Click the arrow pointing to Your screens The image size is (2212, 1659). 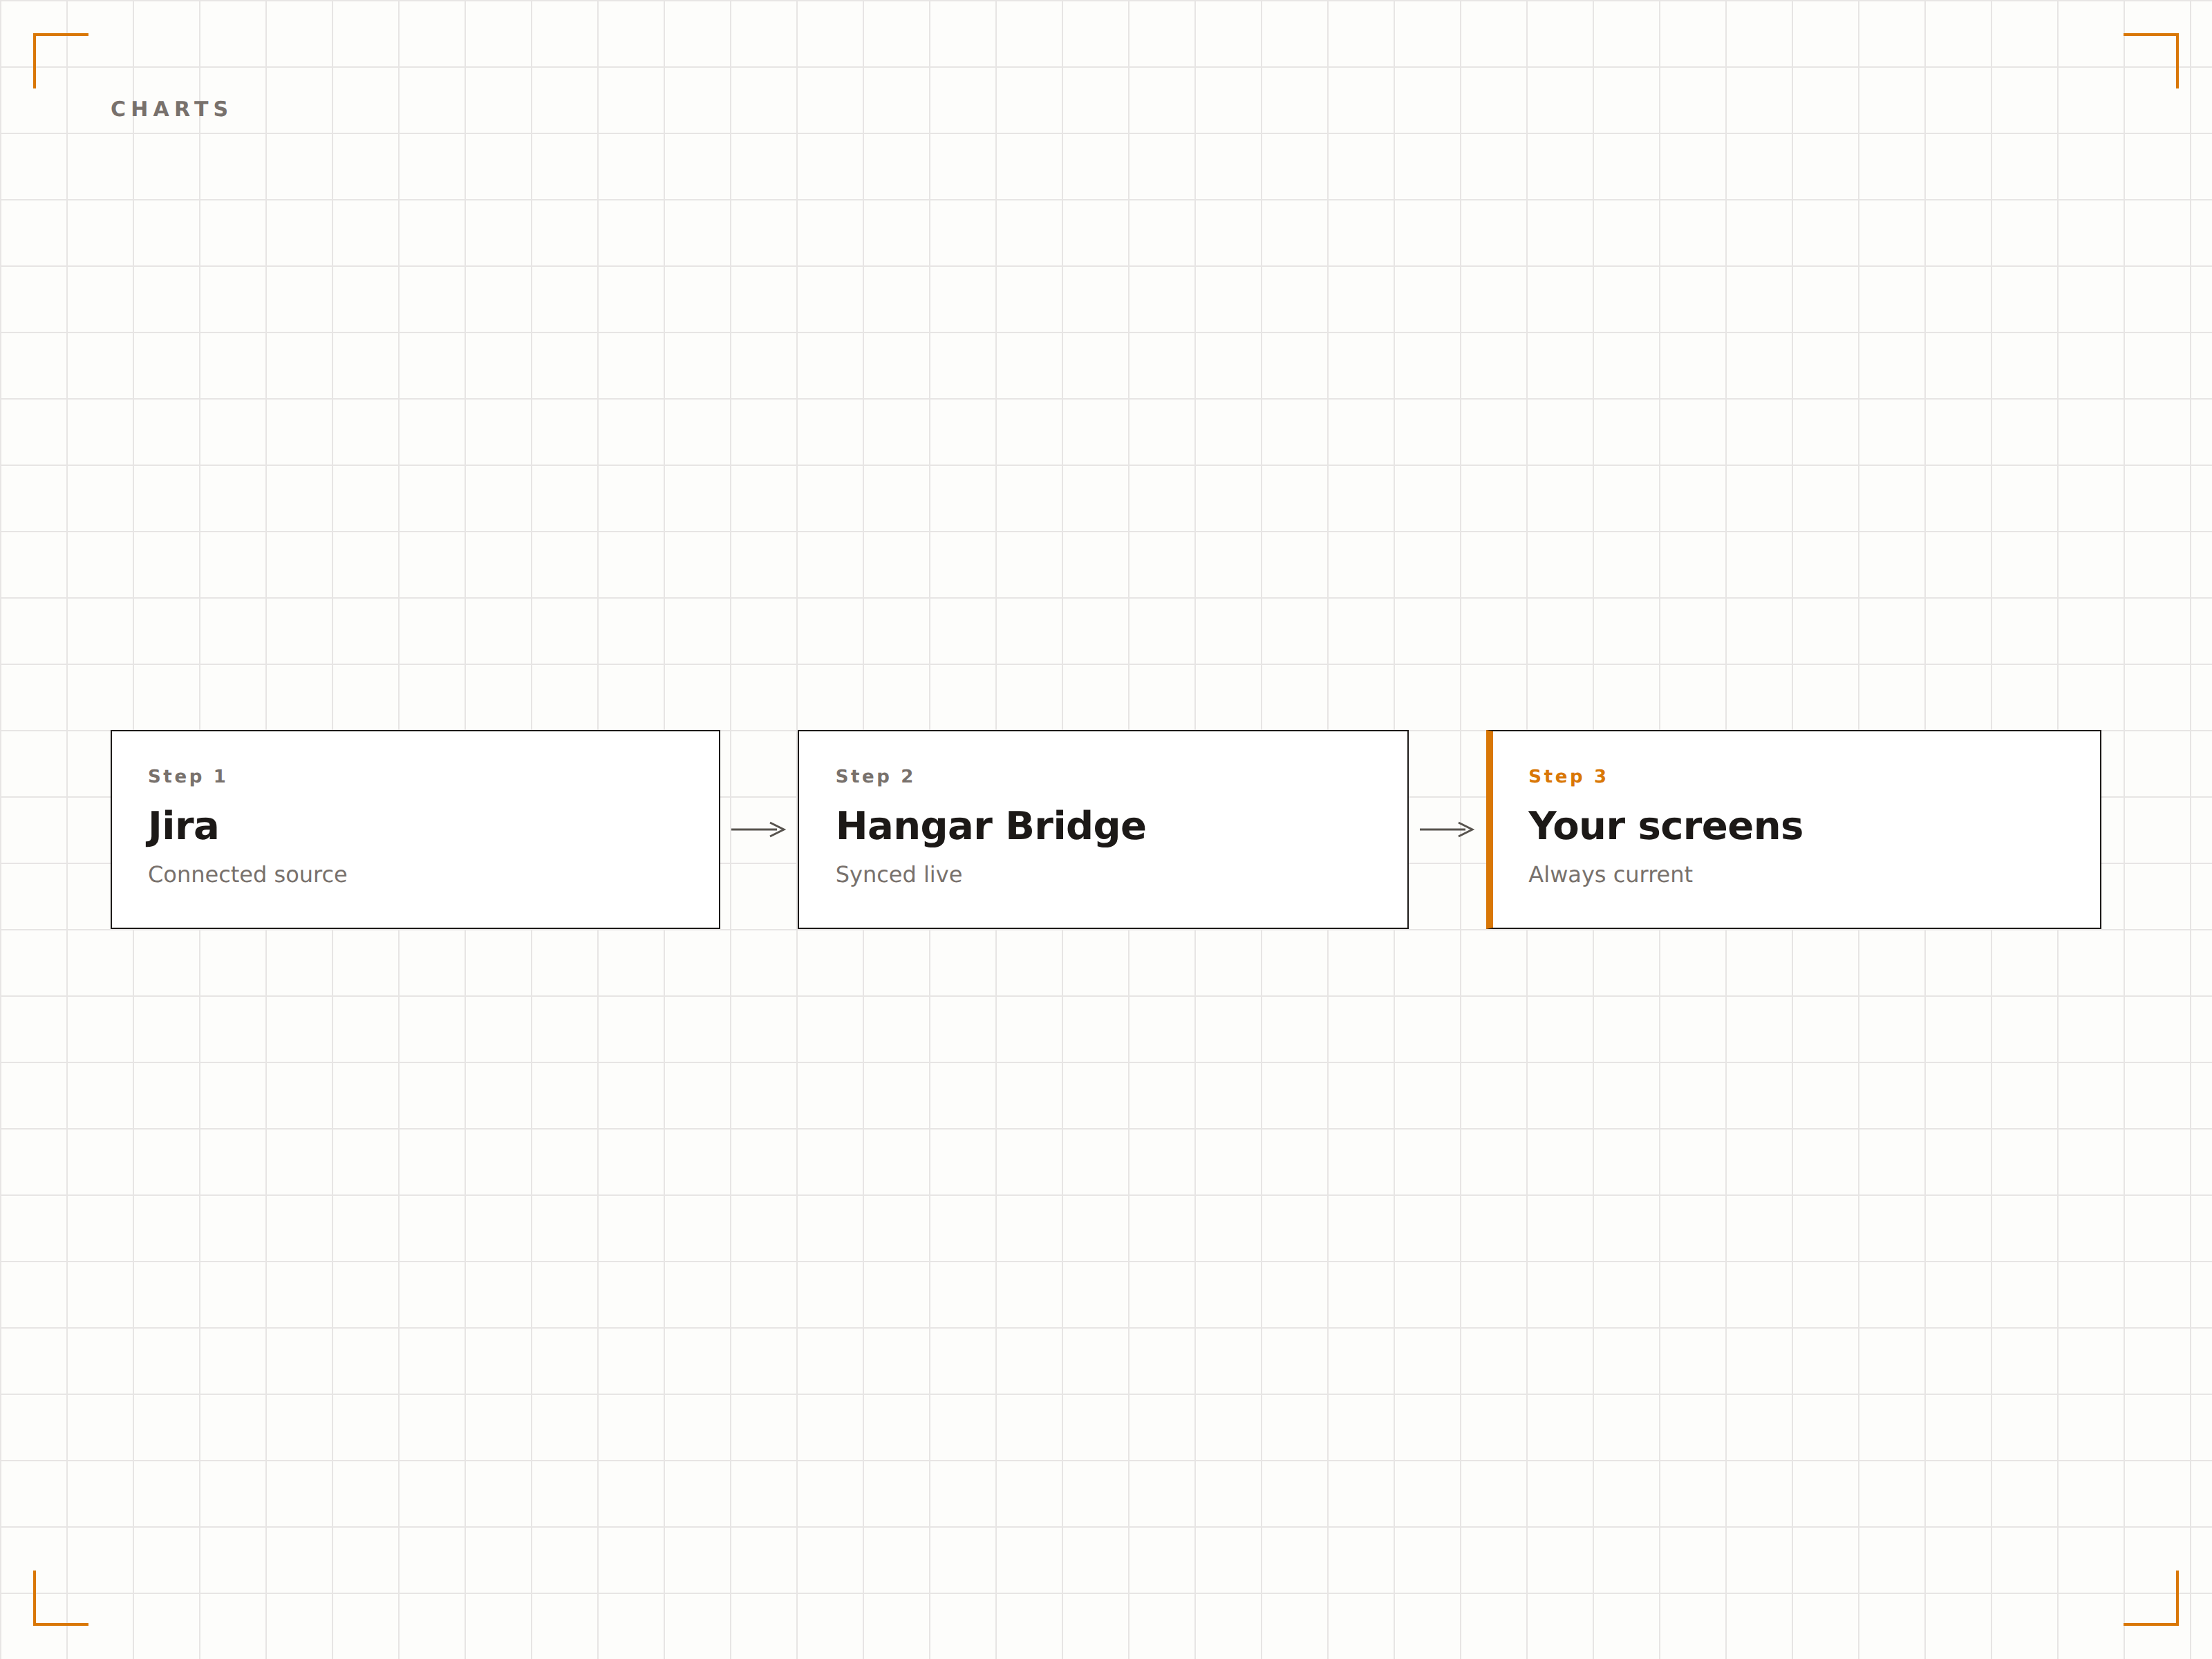(1447, 829)
